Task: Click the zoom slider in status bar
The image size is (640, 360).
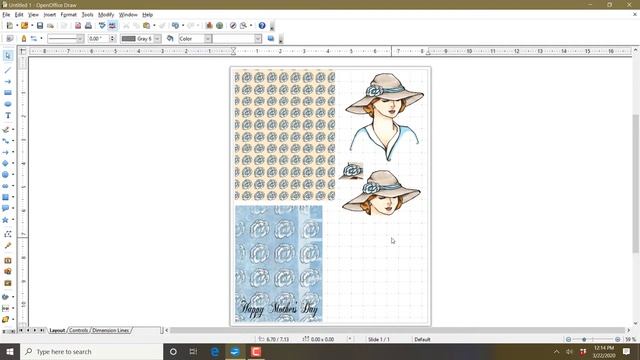Action: (593, 339)
